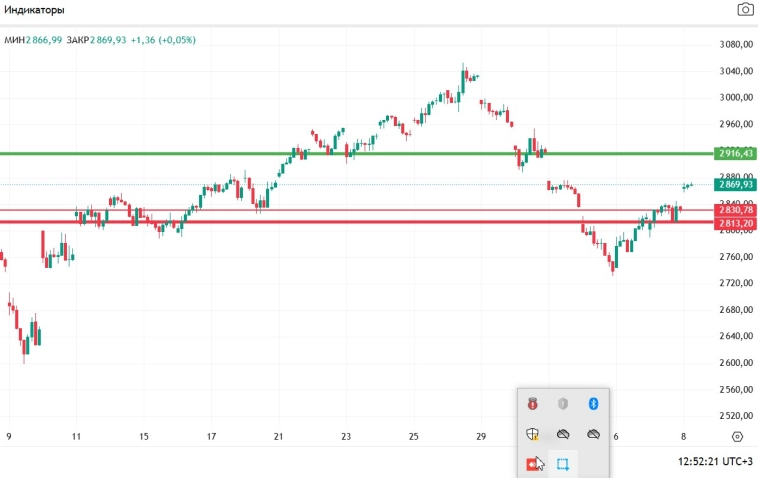Open the Индикаторы panel
The width and height of the screenshot is (758, 478).
pyautogui.click(x=35, y=10)
